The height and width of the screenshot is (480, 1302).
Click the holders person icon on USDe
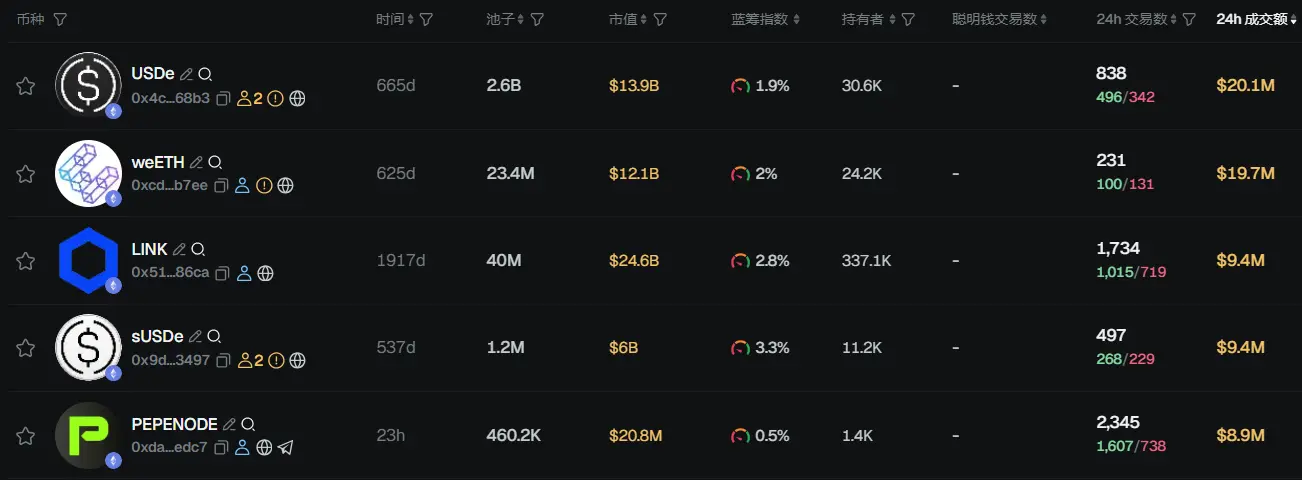243,98
